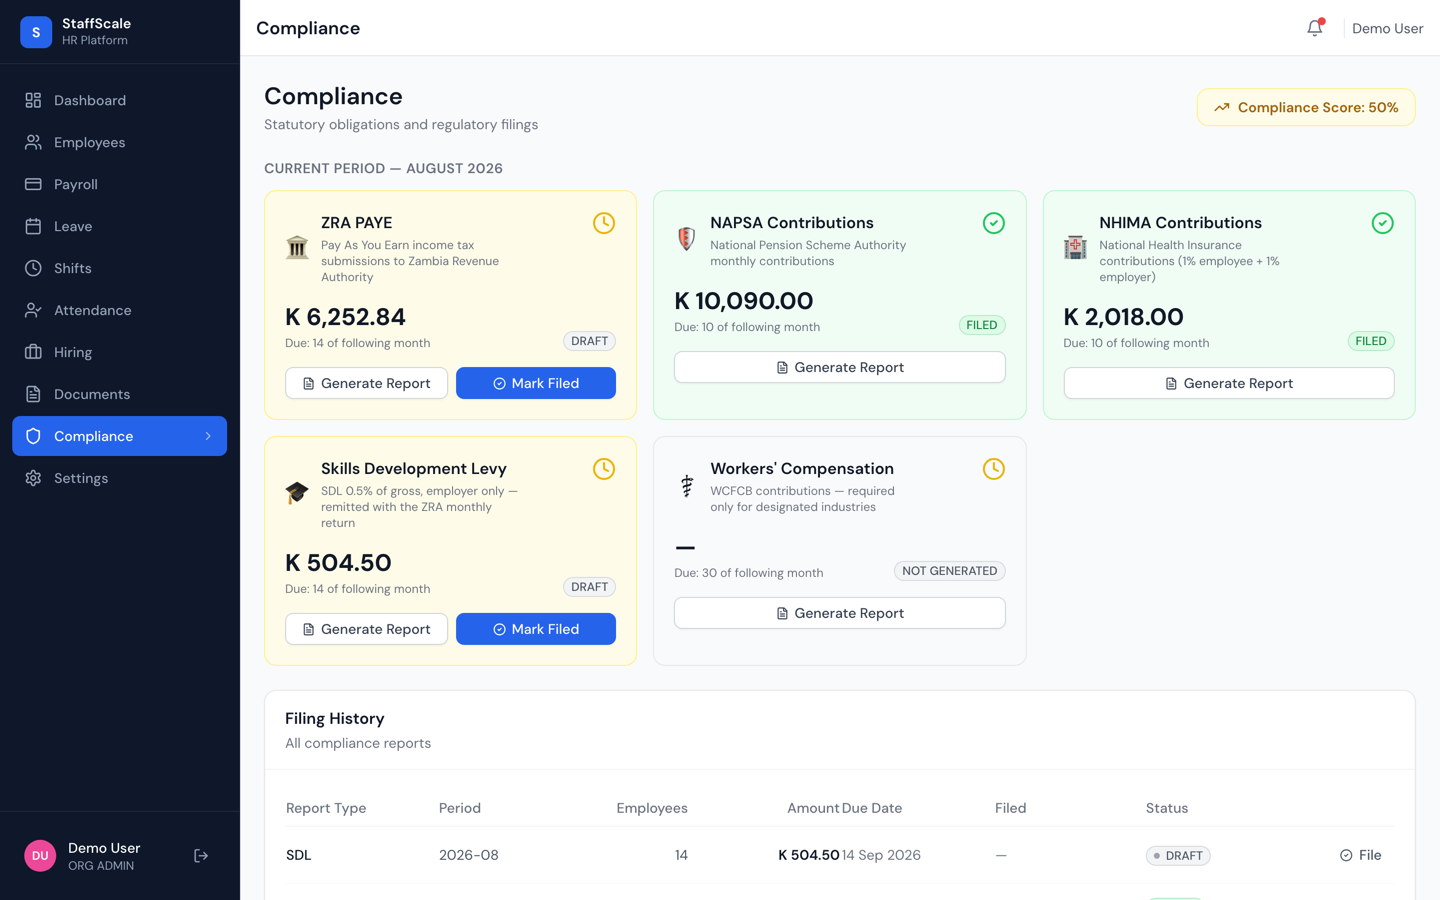Click the ZRA PAYE bank building icon
1440x900 pixels.
tap(297, 247)
